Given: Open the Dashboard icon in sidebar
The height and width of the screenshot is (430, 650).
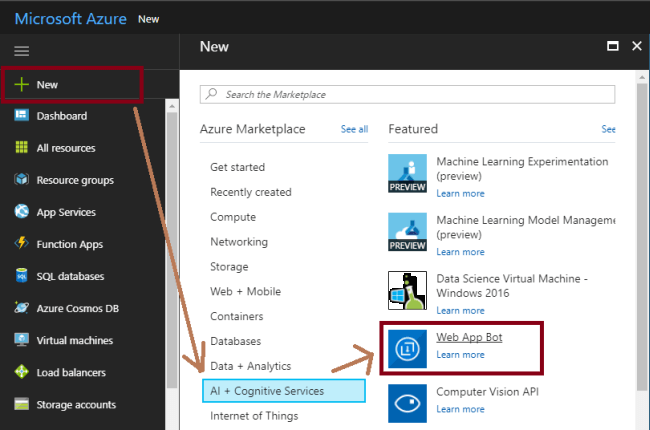Looking at the screenshot, I should coord(21,116).
